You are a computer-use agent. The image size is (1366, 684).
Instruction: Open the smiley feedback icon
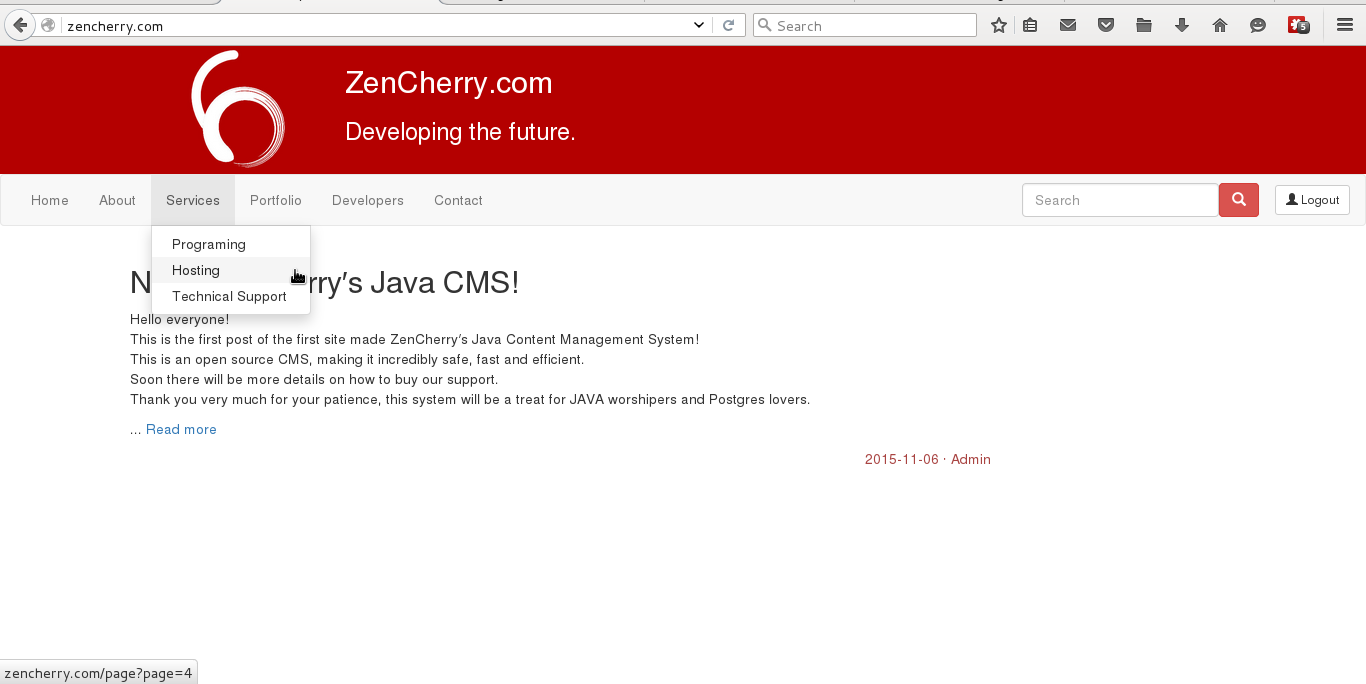(x=1257, y=25)
